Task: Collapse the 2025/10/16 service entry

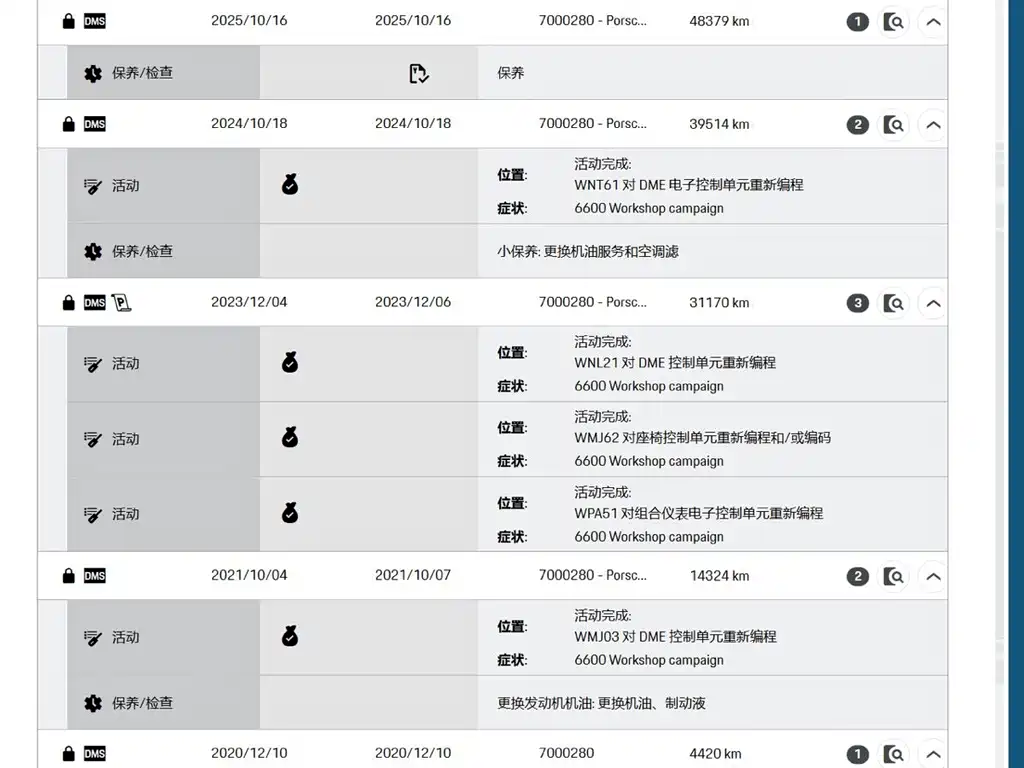Action: tap(933, 22)
